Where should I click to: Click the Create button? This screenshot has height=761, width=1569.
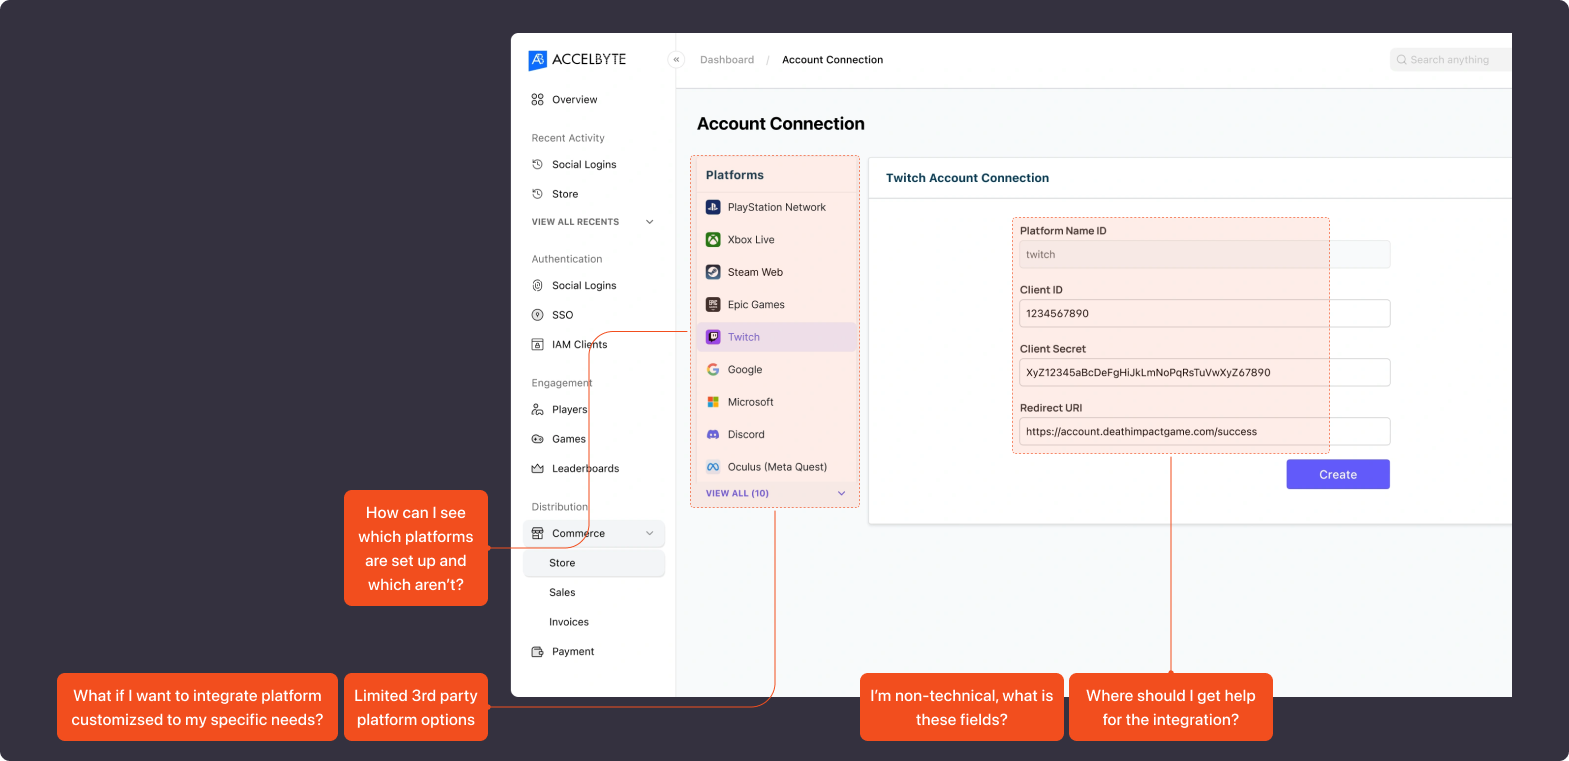(1338, 474)
